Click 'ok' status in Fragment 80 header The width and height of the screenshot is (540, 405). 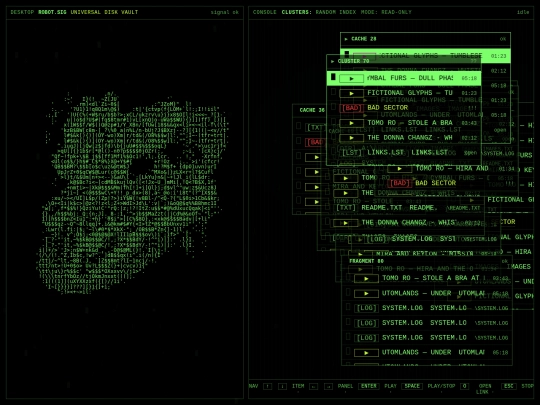click(x=505, y=261)
